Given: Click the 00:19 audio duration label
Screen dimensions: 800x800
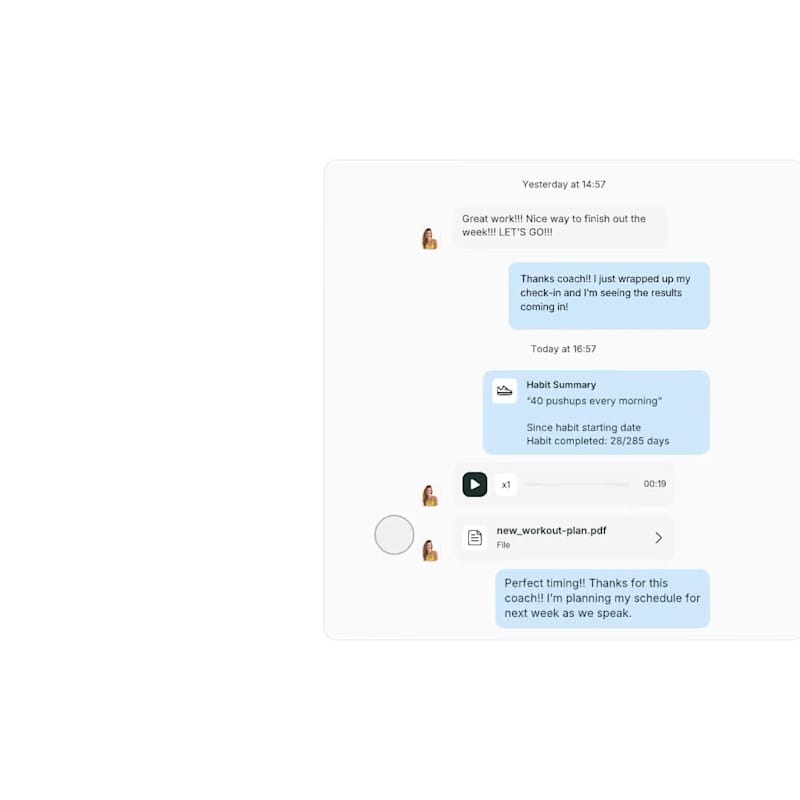Looking at the screenshot, I should pos(655,484).
